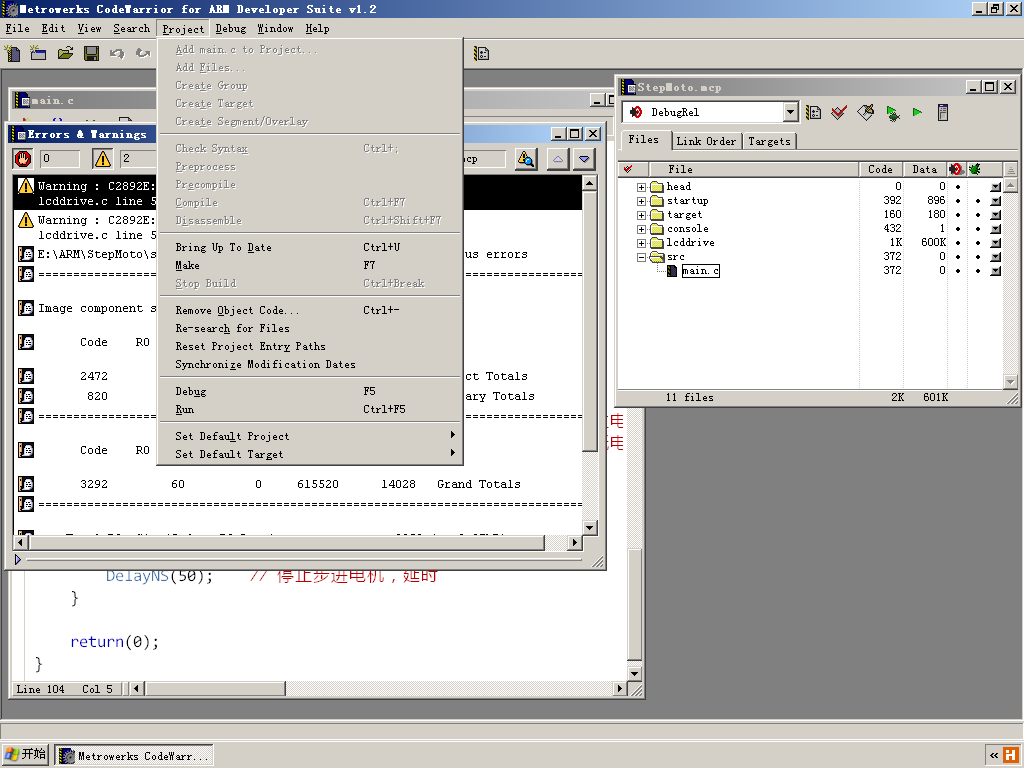Open the Debug menu in menu bar
1024x768 pixels.
point(231,28)
